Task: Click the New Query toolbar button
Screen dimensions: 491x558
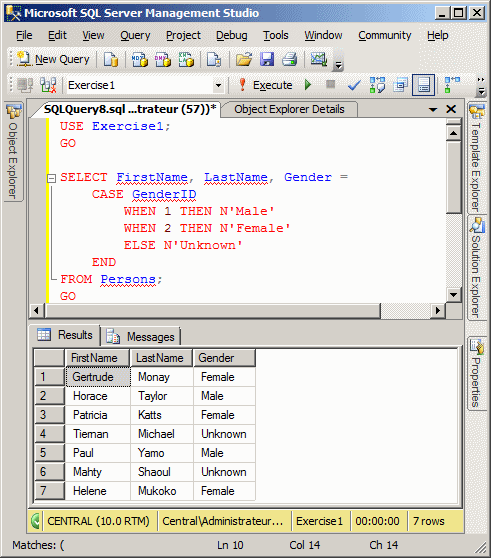Action: pyautogui.click(x=54, y=59)
